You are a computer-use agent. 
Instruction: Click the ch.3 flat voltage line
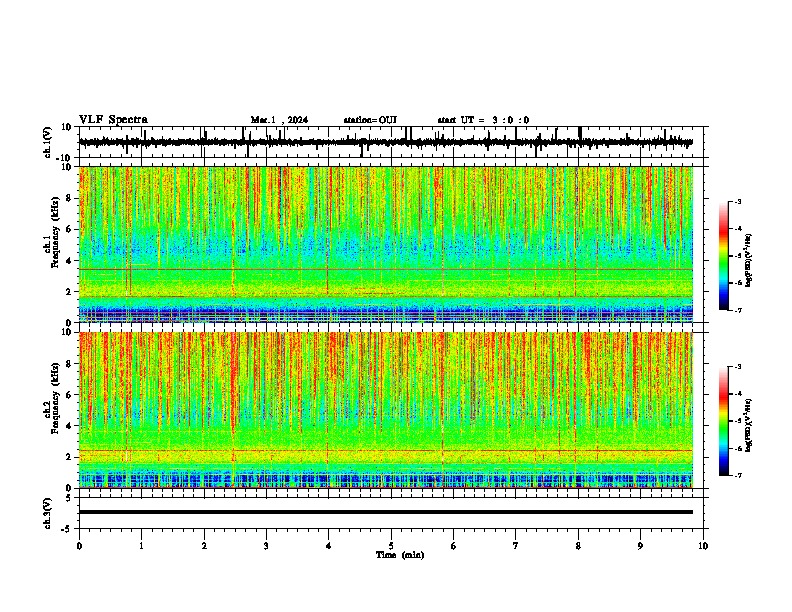click(385, 512)
